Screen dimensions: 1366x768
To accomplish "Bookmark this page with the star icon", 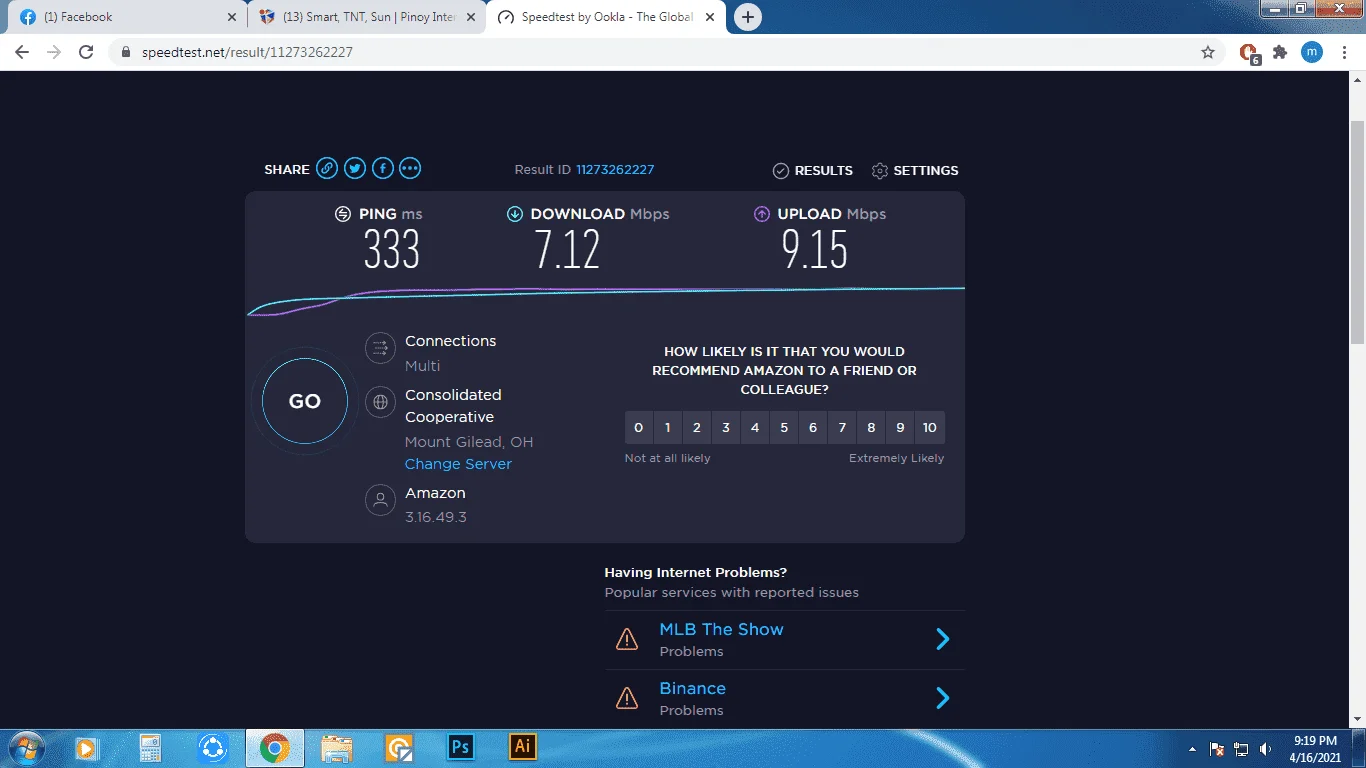I will (1208, 52).
